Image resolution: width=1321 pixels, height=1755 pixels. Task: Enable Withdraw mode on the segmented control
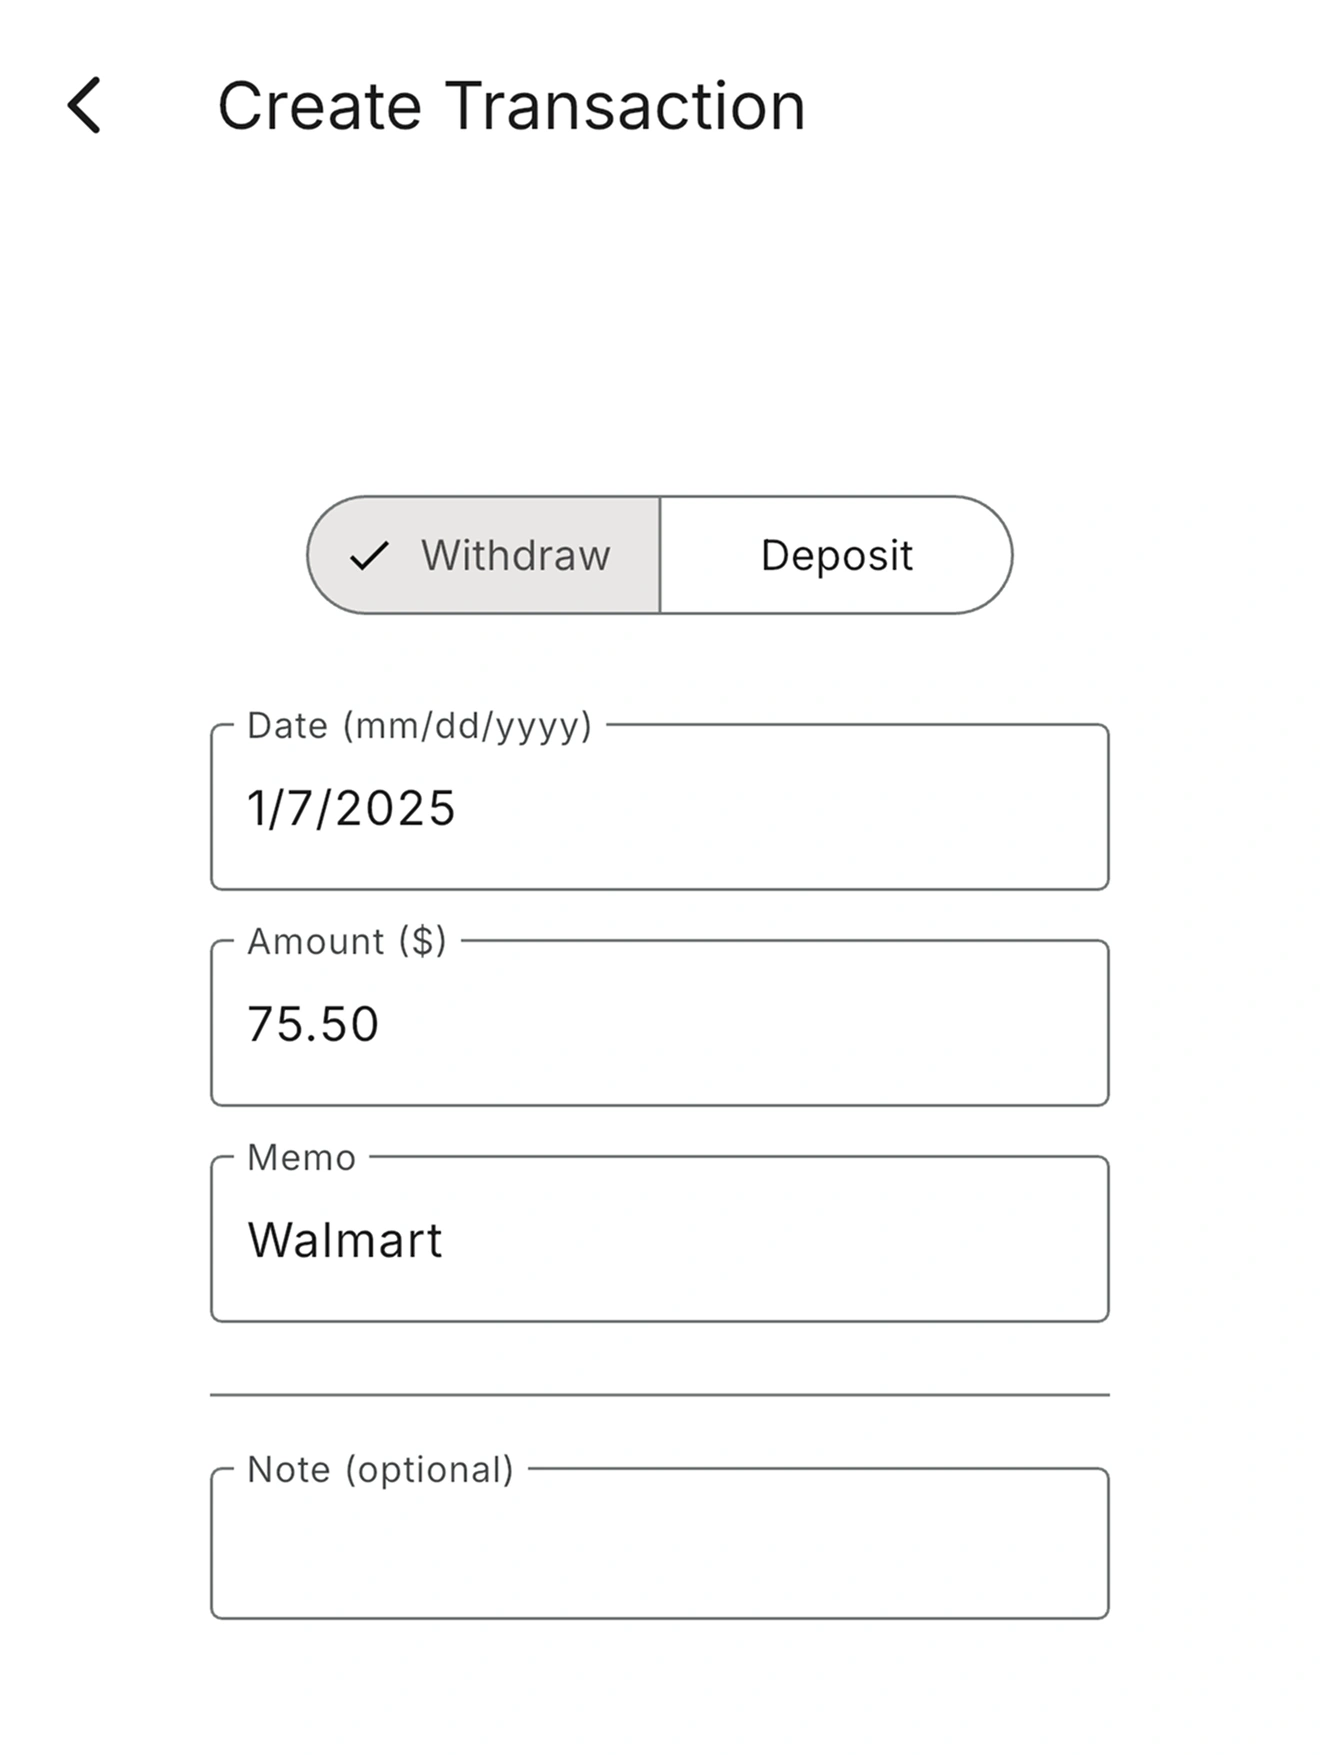coord(485,556)
